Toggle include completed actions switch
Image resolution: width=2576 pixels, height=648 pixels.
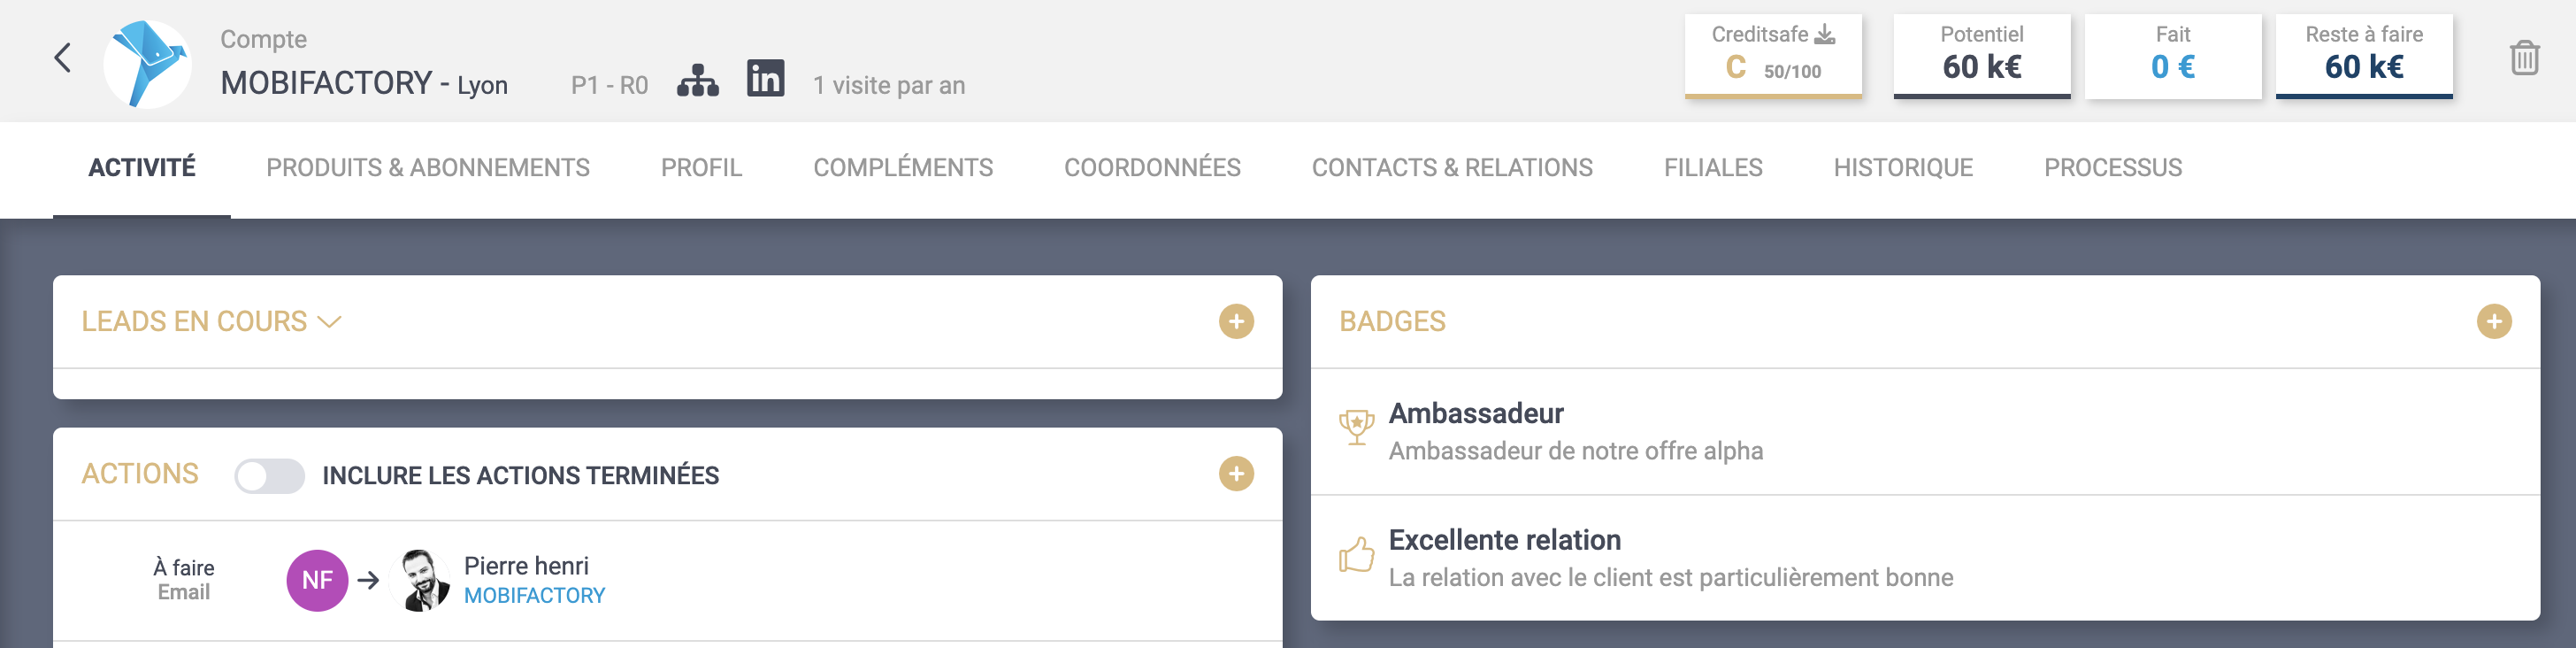coord(269,476)
